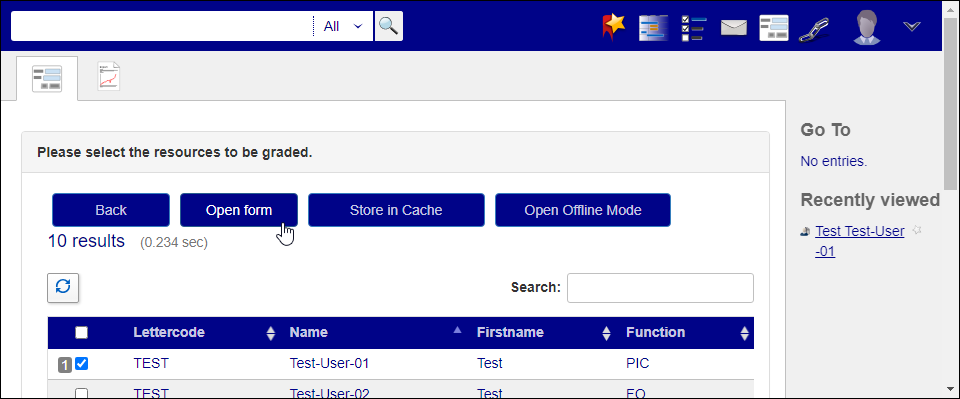Switch to the chart report tab
The image size is (960, 399).
[x=109, y=77]
